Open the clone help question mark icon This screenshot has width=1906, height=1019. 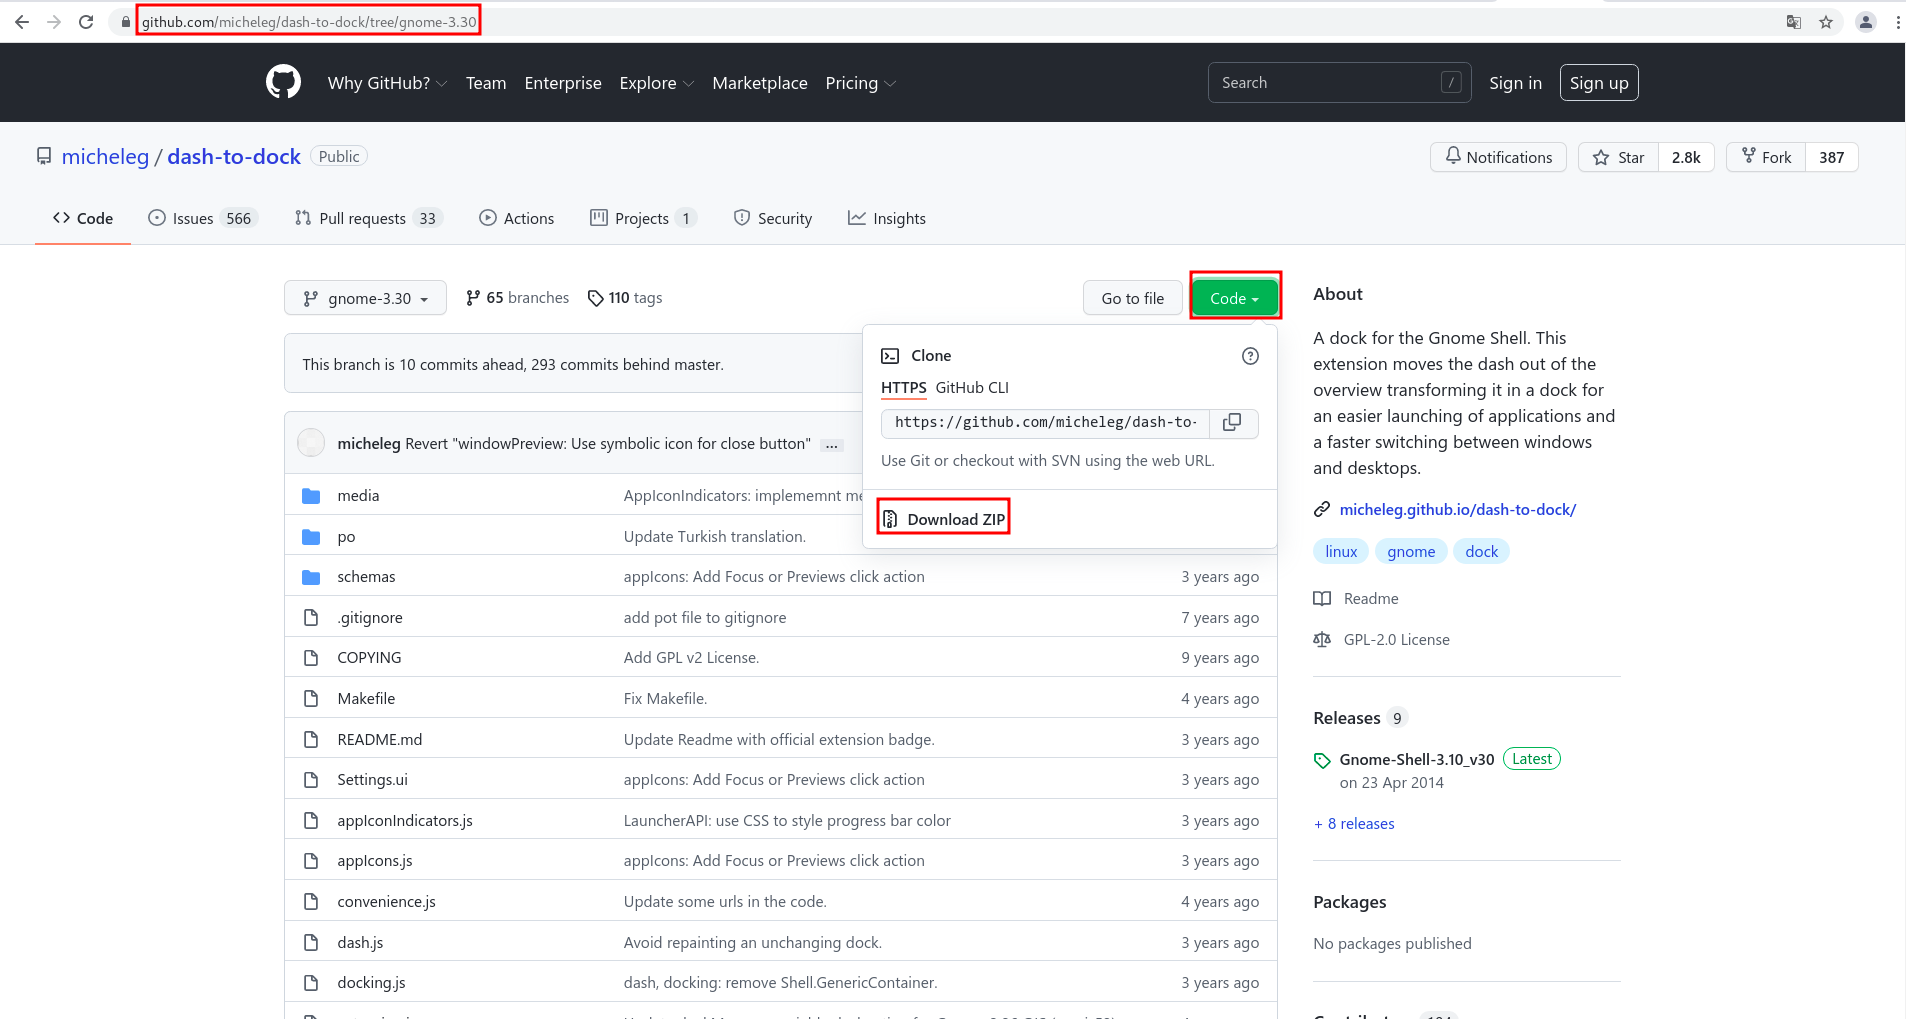coord(1250,356)
